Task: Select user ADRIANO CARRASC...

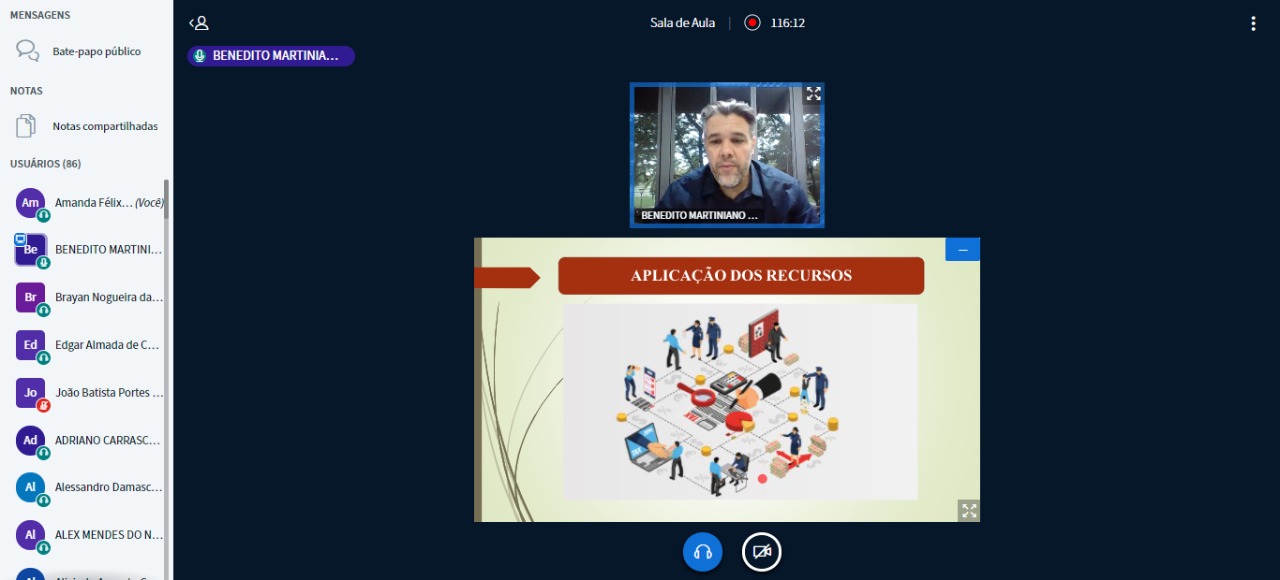Action: pos(86,440)
